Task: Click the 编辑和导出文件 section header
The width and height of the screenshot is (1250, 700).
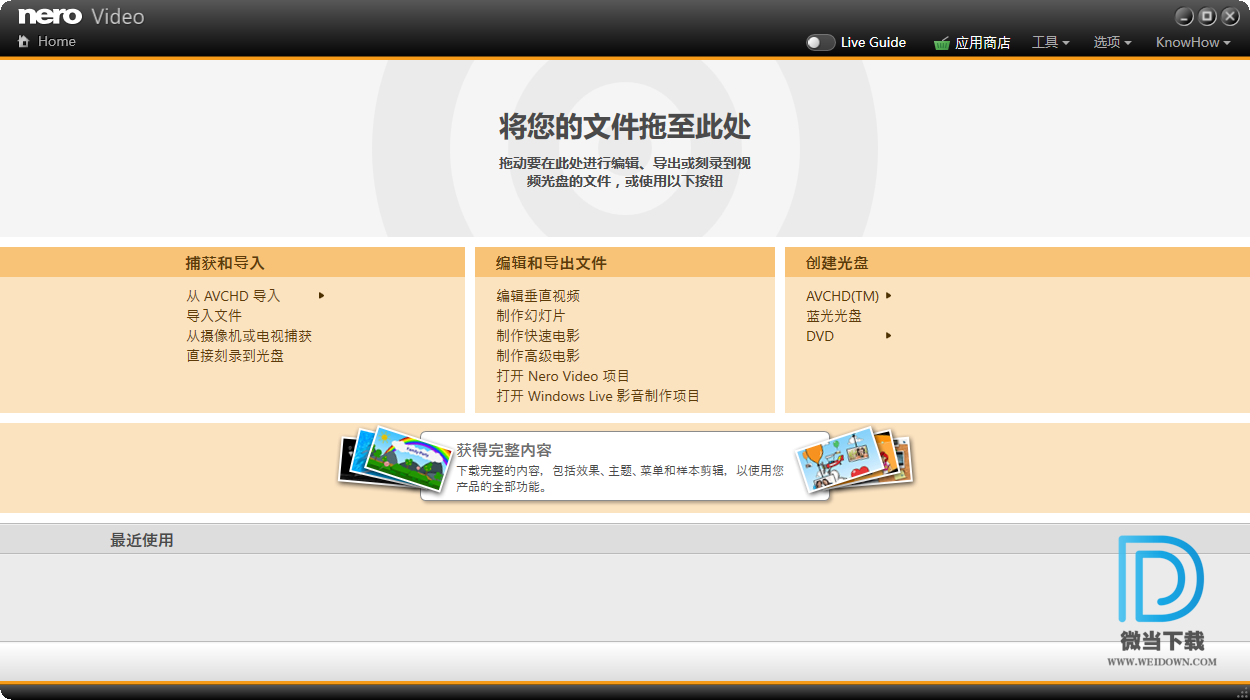Action: click(625, 263)
